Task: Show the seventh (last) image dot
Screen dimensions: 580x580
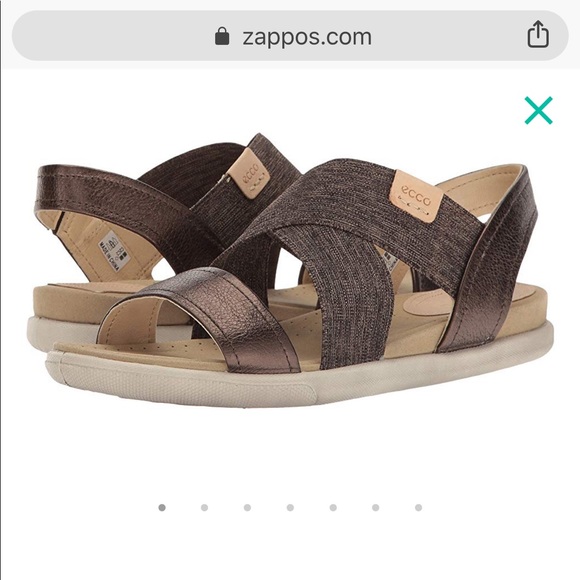Action: click(x=418, y=508)
